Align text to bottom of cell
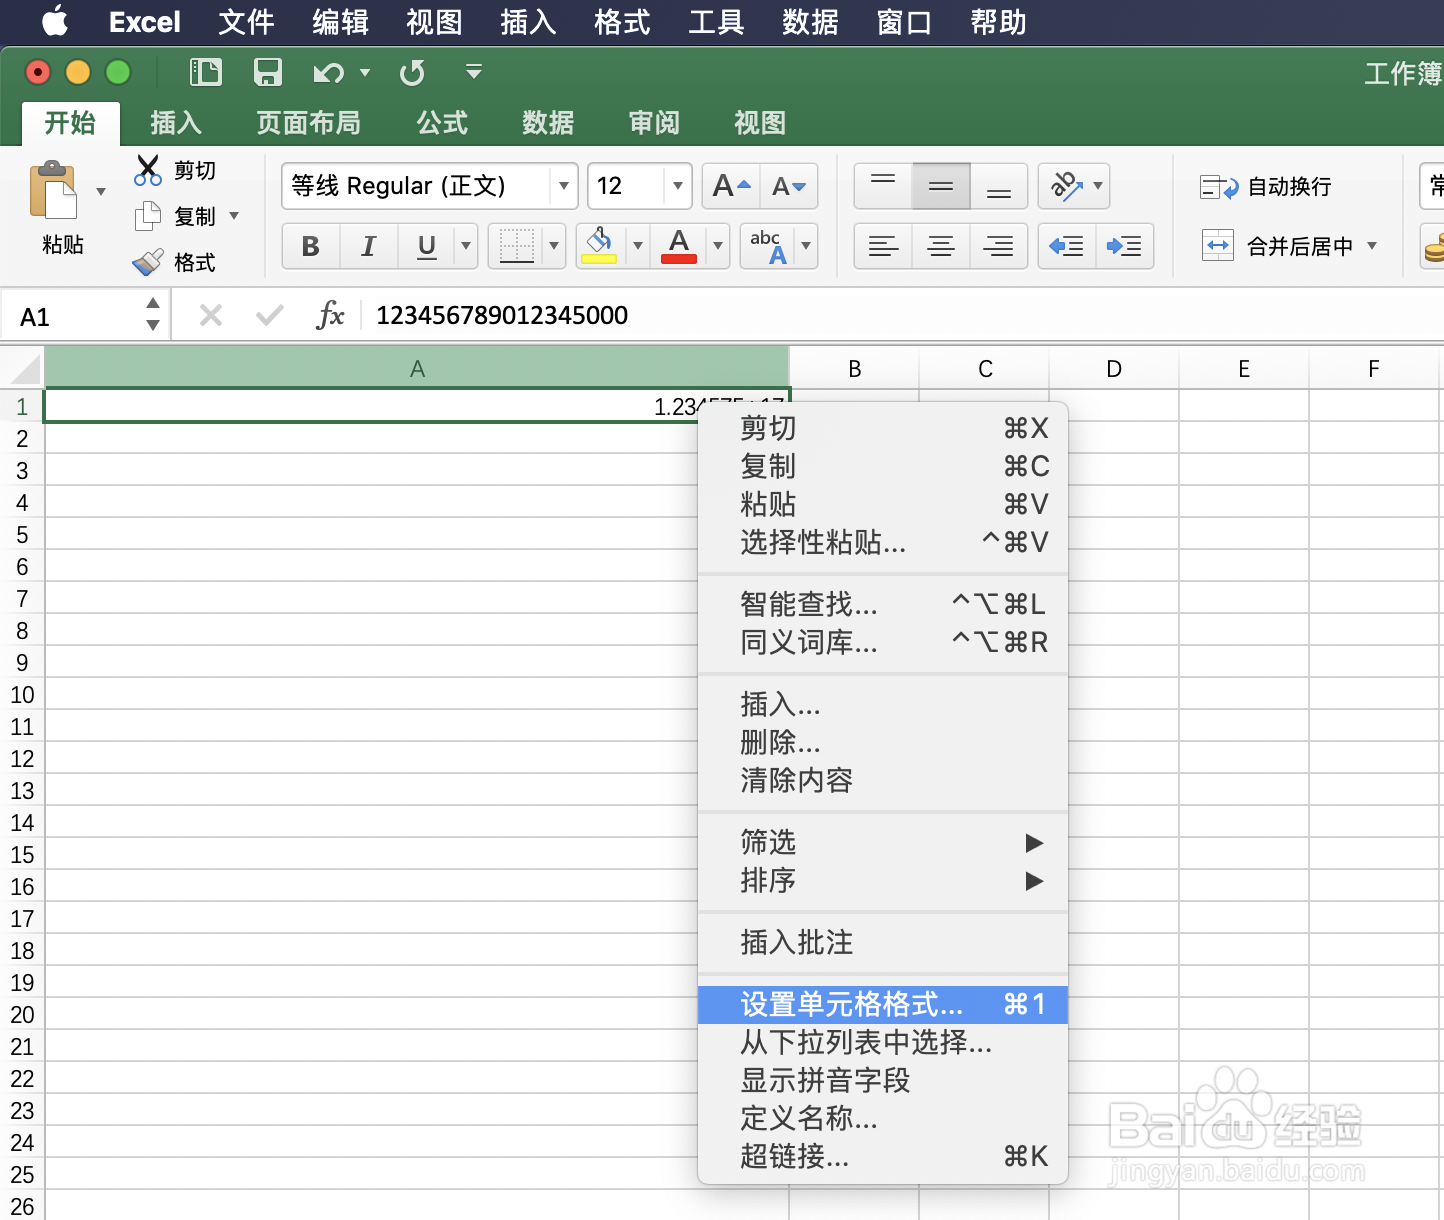This screenshot has width=1444, height=1220. (999, 186)
